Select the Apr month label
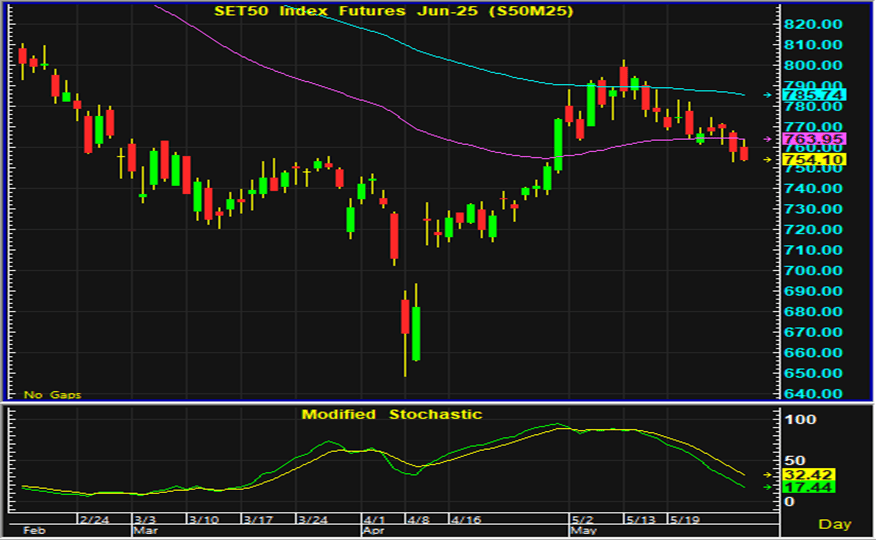 (377, 533)
